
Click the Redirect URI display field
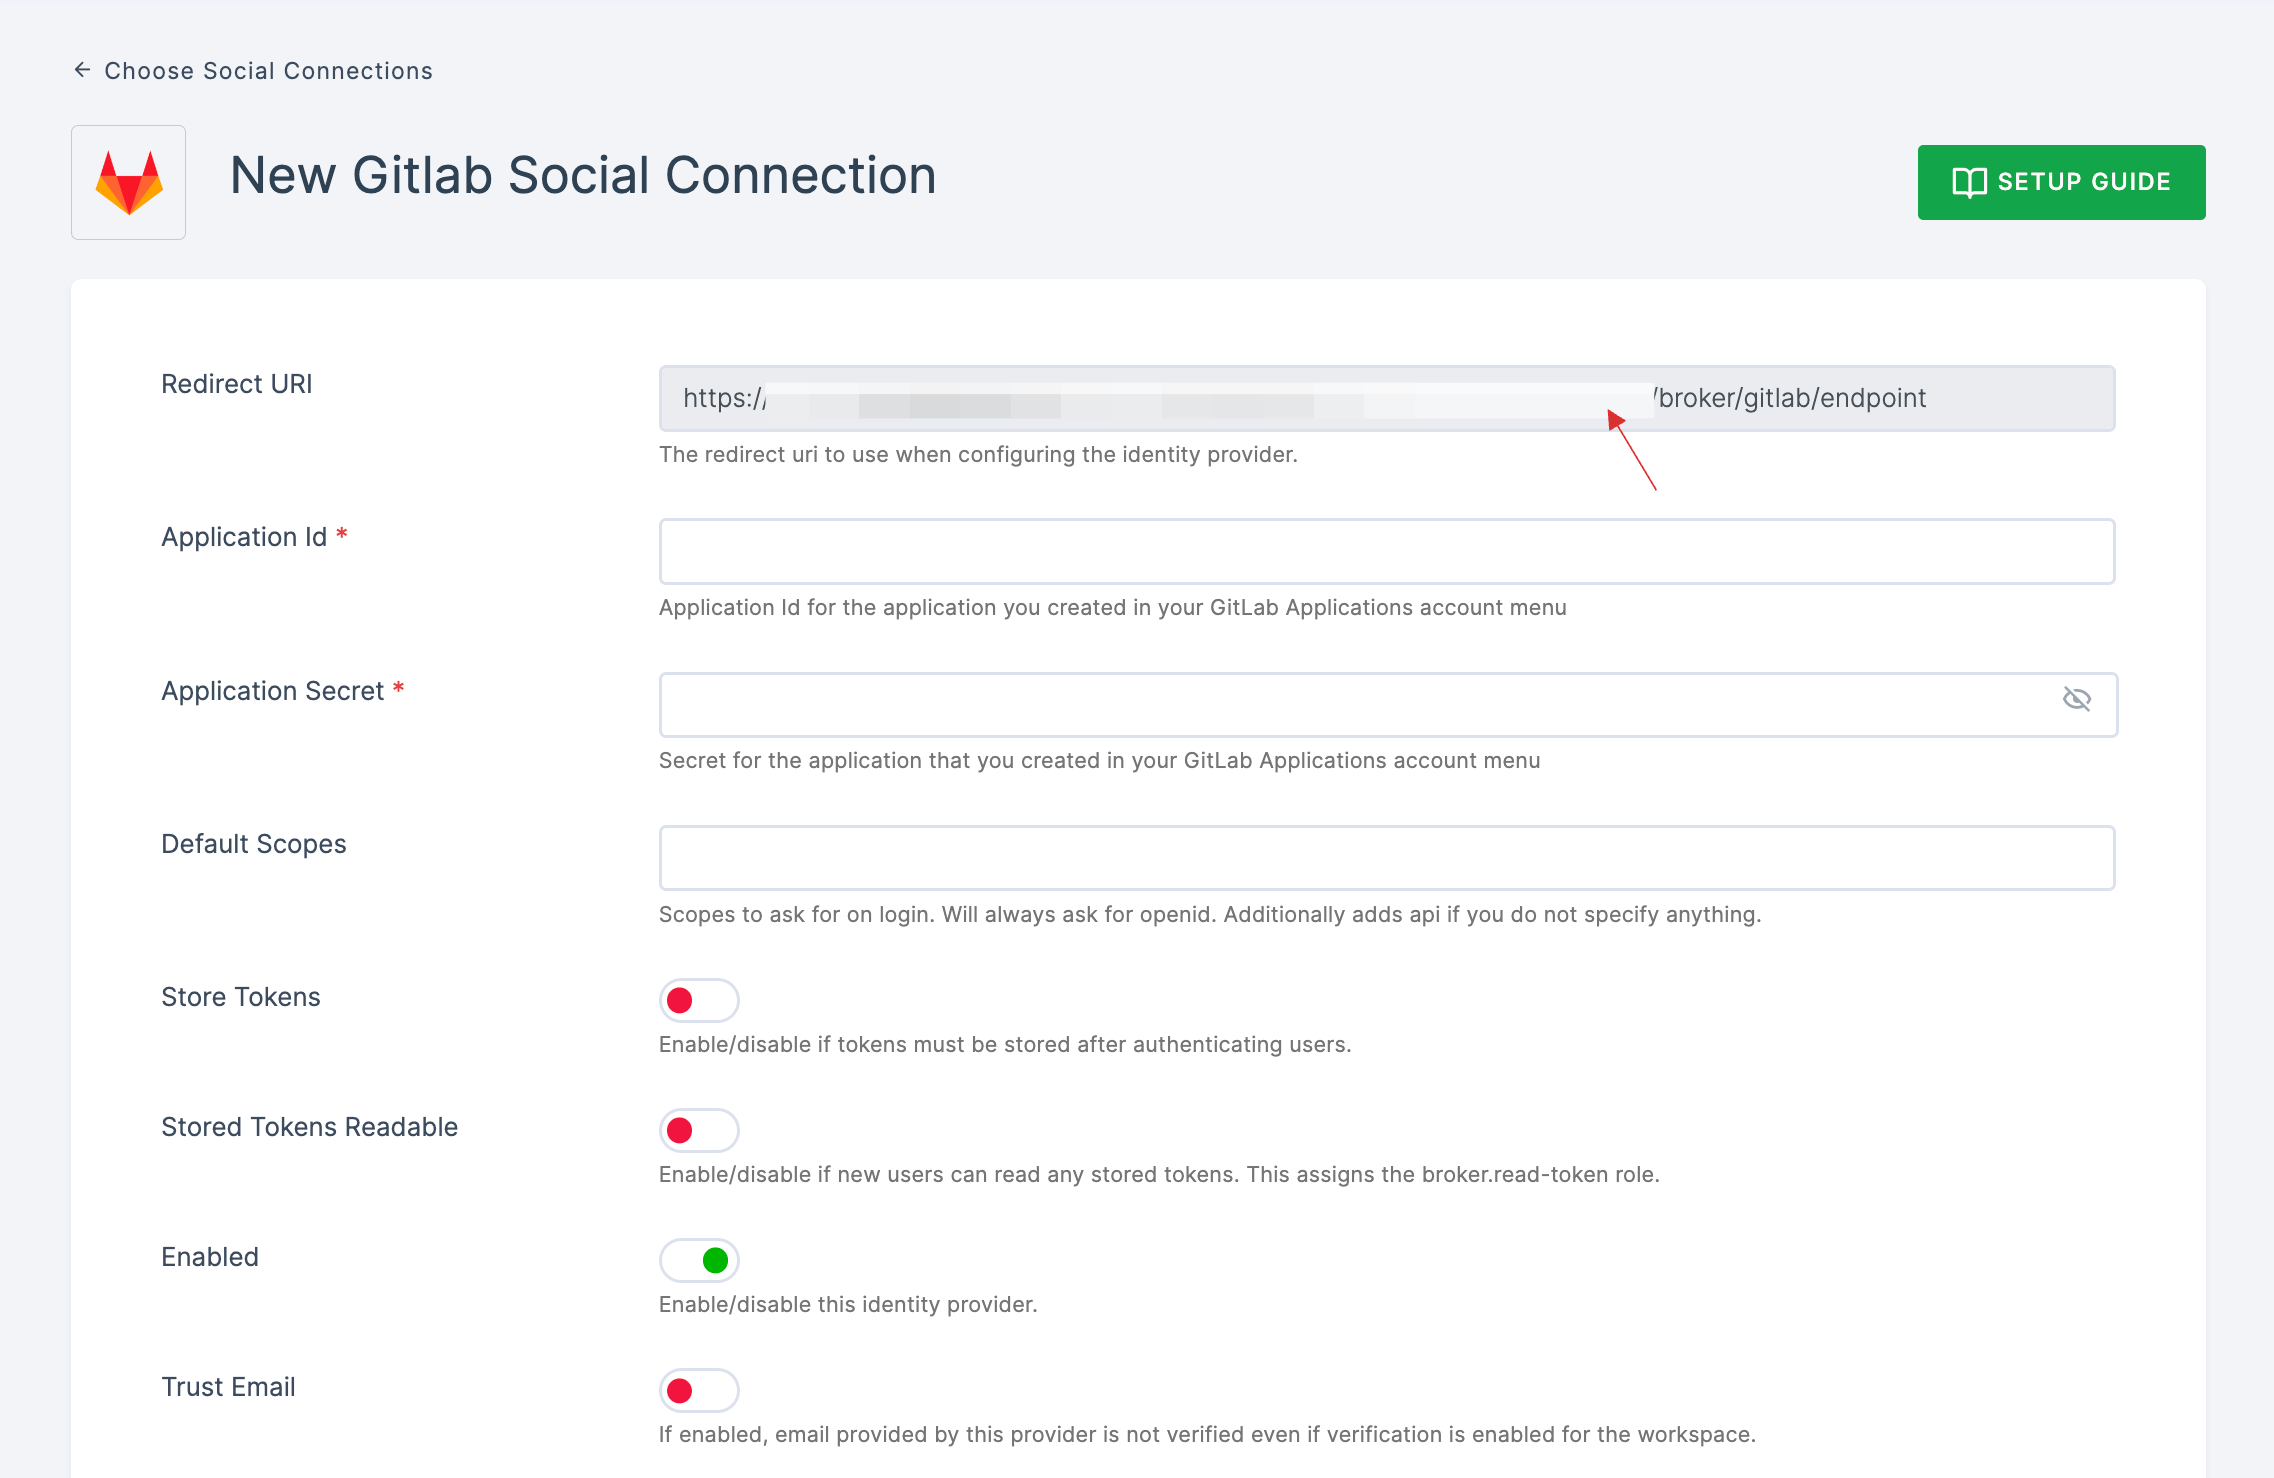[1387, 398]
